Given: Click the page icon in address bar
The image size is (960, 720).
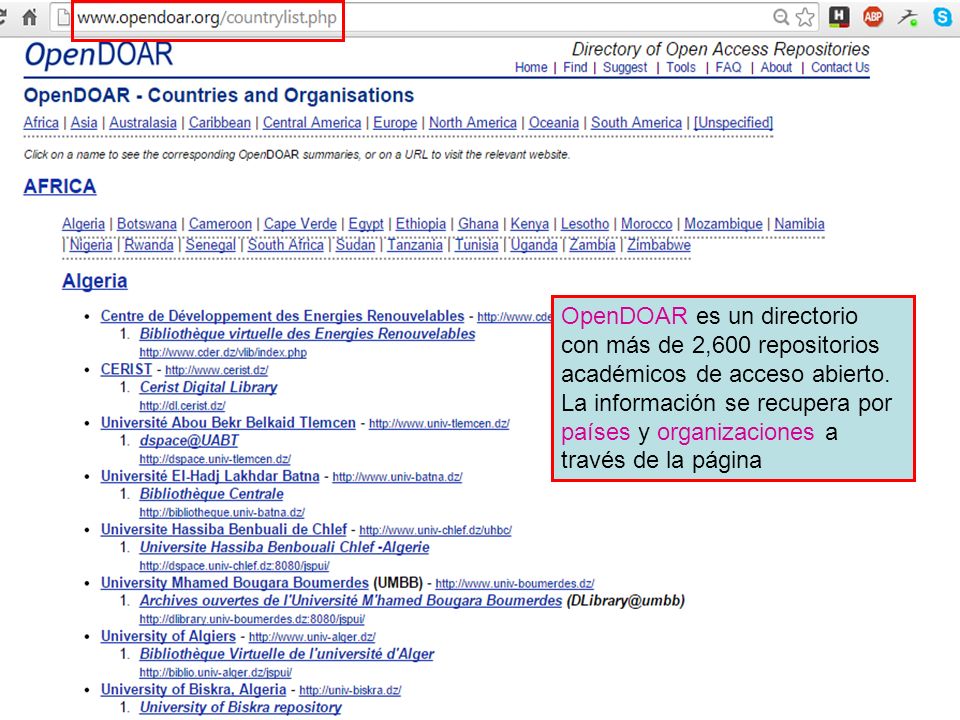Looking at the screenshot, I should [63, 17].
